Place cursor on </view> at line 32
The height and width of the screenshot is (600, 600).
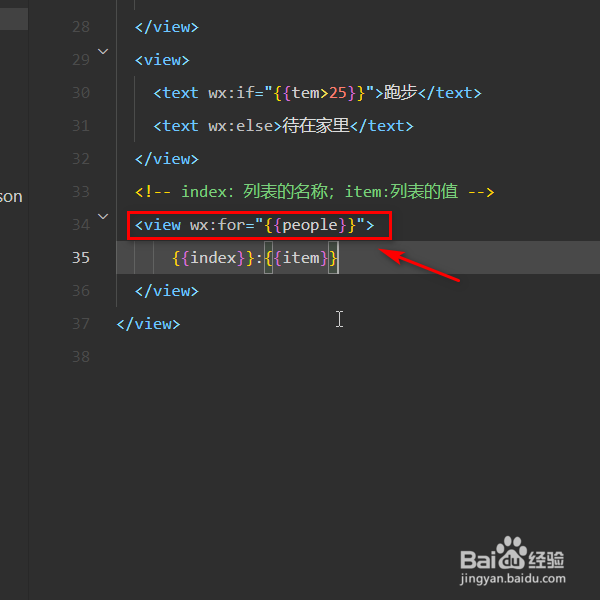[x=166, y=159]
